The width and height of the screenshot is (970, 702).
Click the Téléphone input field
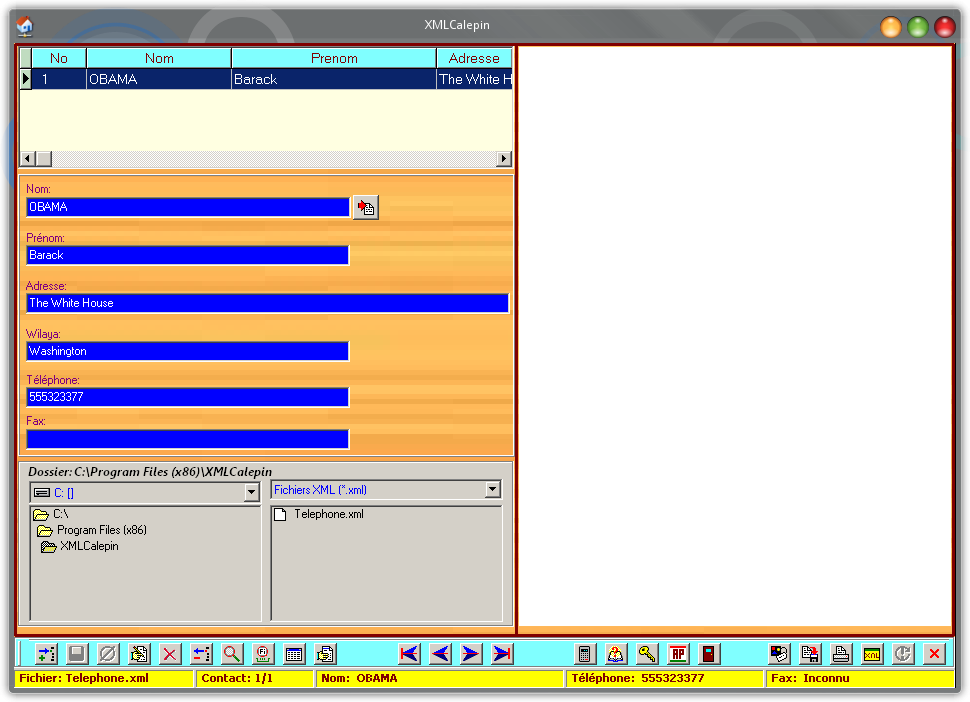click(x=187, y=397)
